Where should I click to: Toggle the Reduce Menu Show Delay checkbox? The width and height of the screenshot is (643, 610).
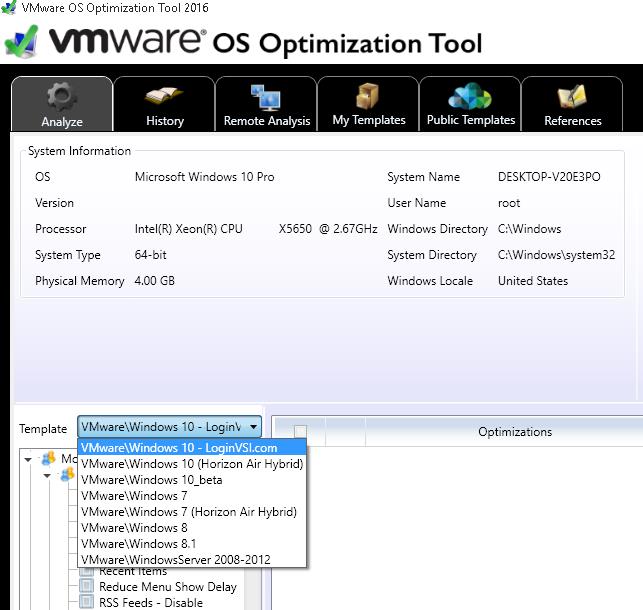pos(86,585)
